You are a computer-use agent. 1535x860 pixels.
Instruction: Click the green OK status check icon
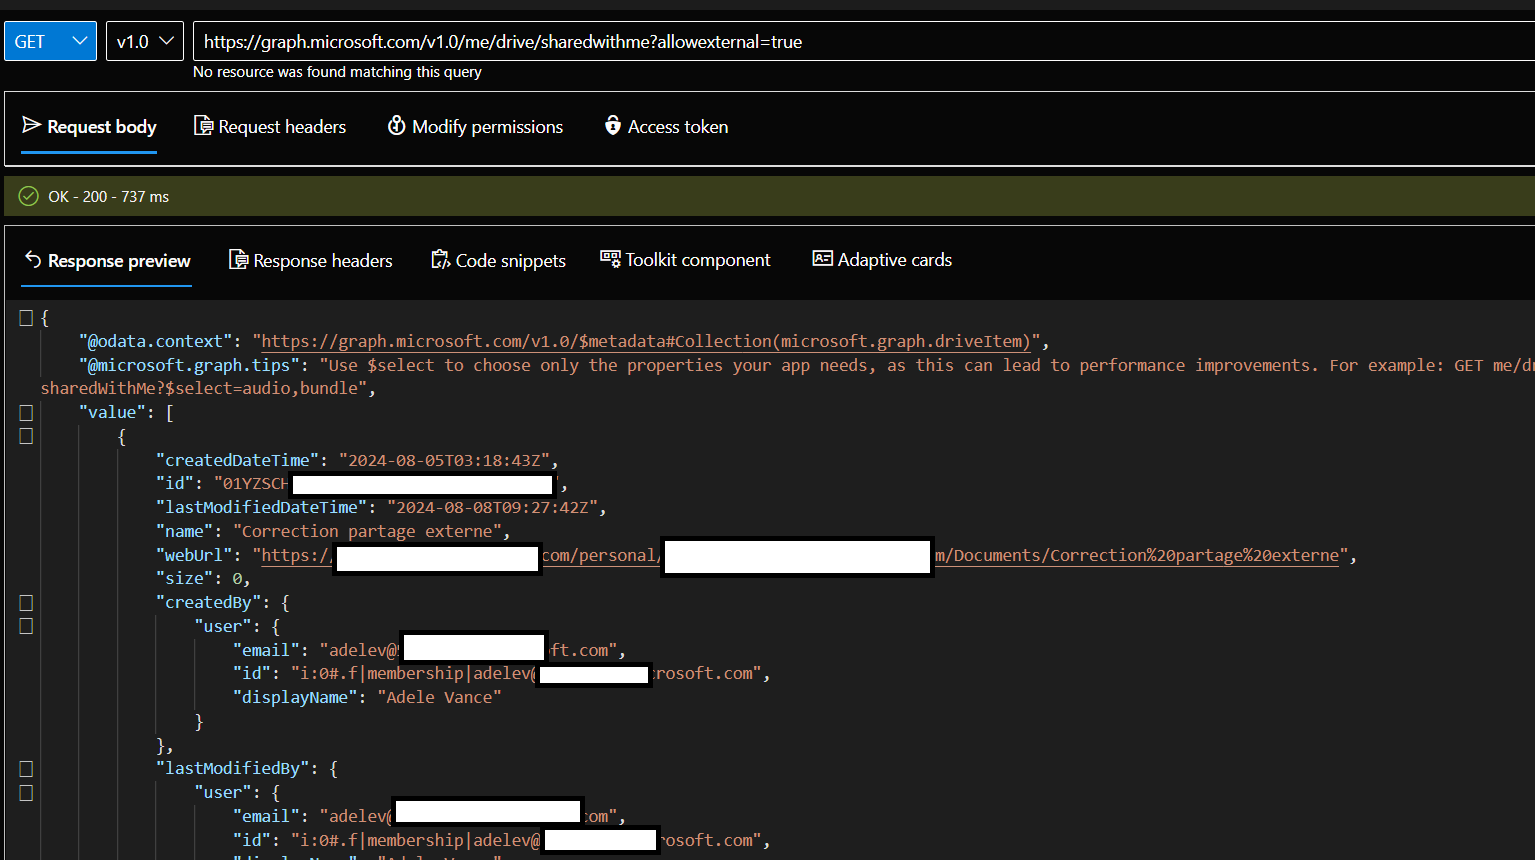pos(29,196)
